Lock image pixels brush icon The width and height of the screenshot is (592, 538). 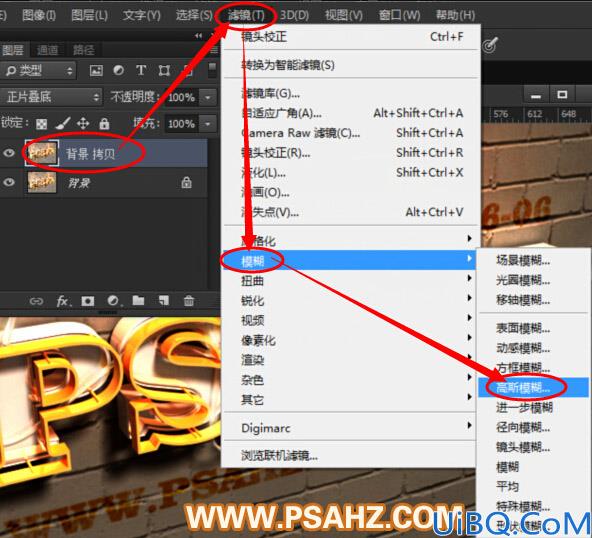click(63, 123)
